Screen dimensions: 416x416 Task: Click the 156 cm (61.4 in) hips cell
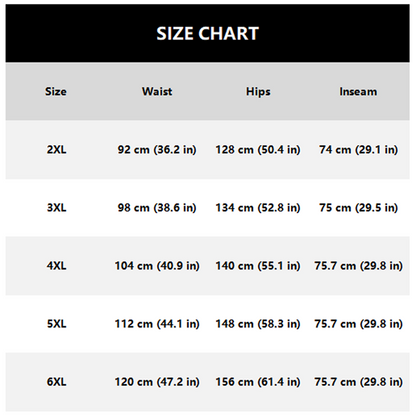[x=258, y=382]
